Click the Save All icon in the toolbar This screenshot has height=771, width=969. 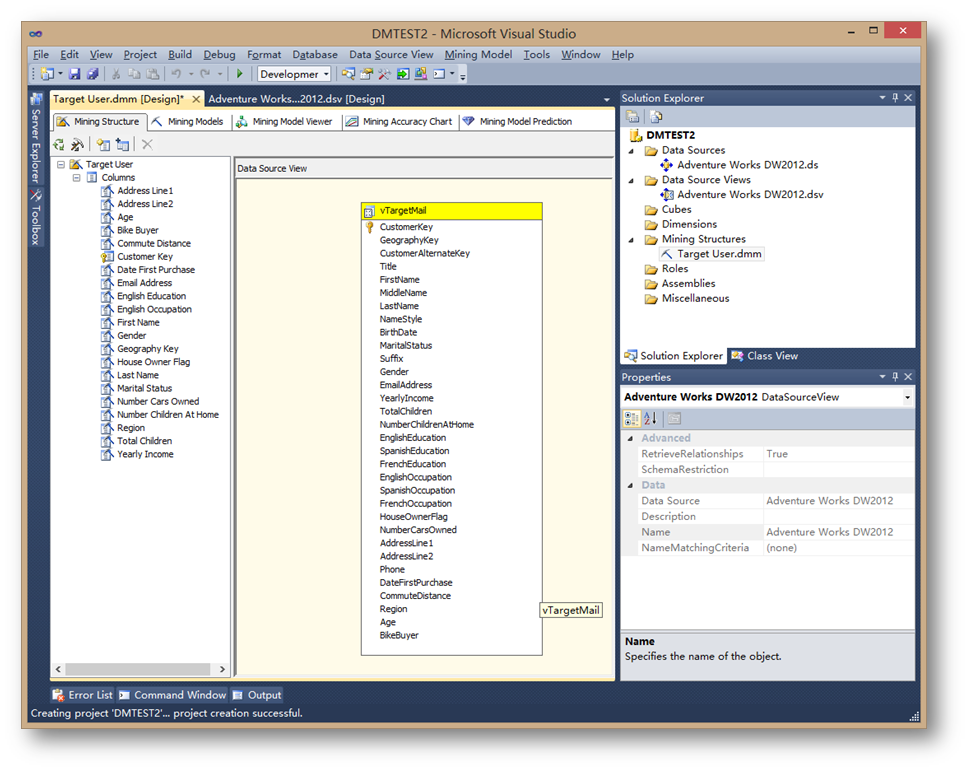93,74
